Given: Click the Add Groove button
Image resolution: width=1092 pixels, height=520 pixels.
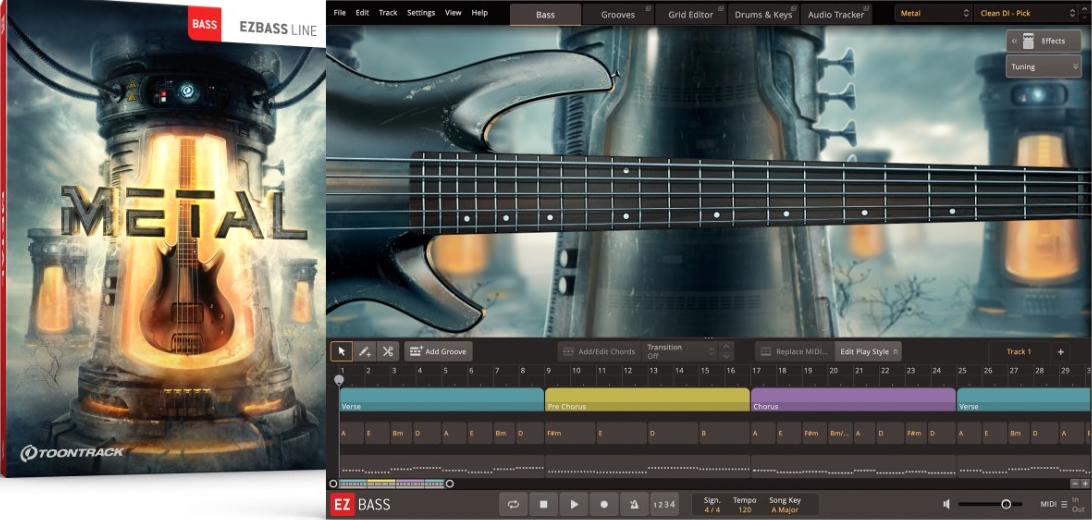Looking at the screenshot, I should click(x=439, y=352).
